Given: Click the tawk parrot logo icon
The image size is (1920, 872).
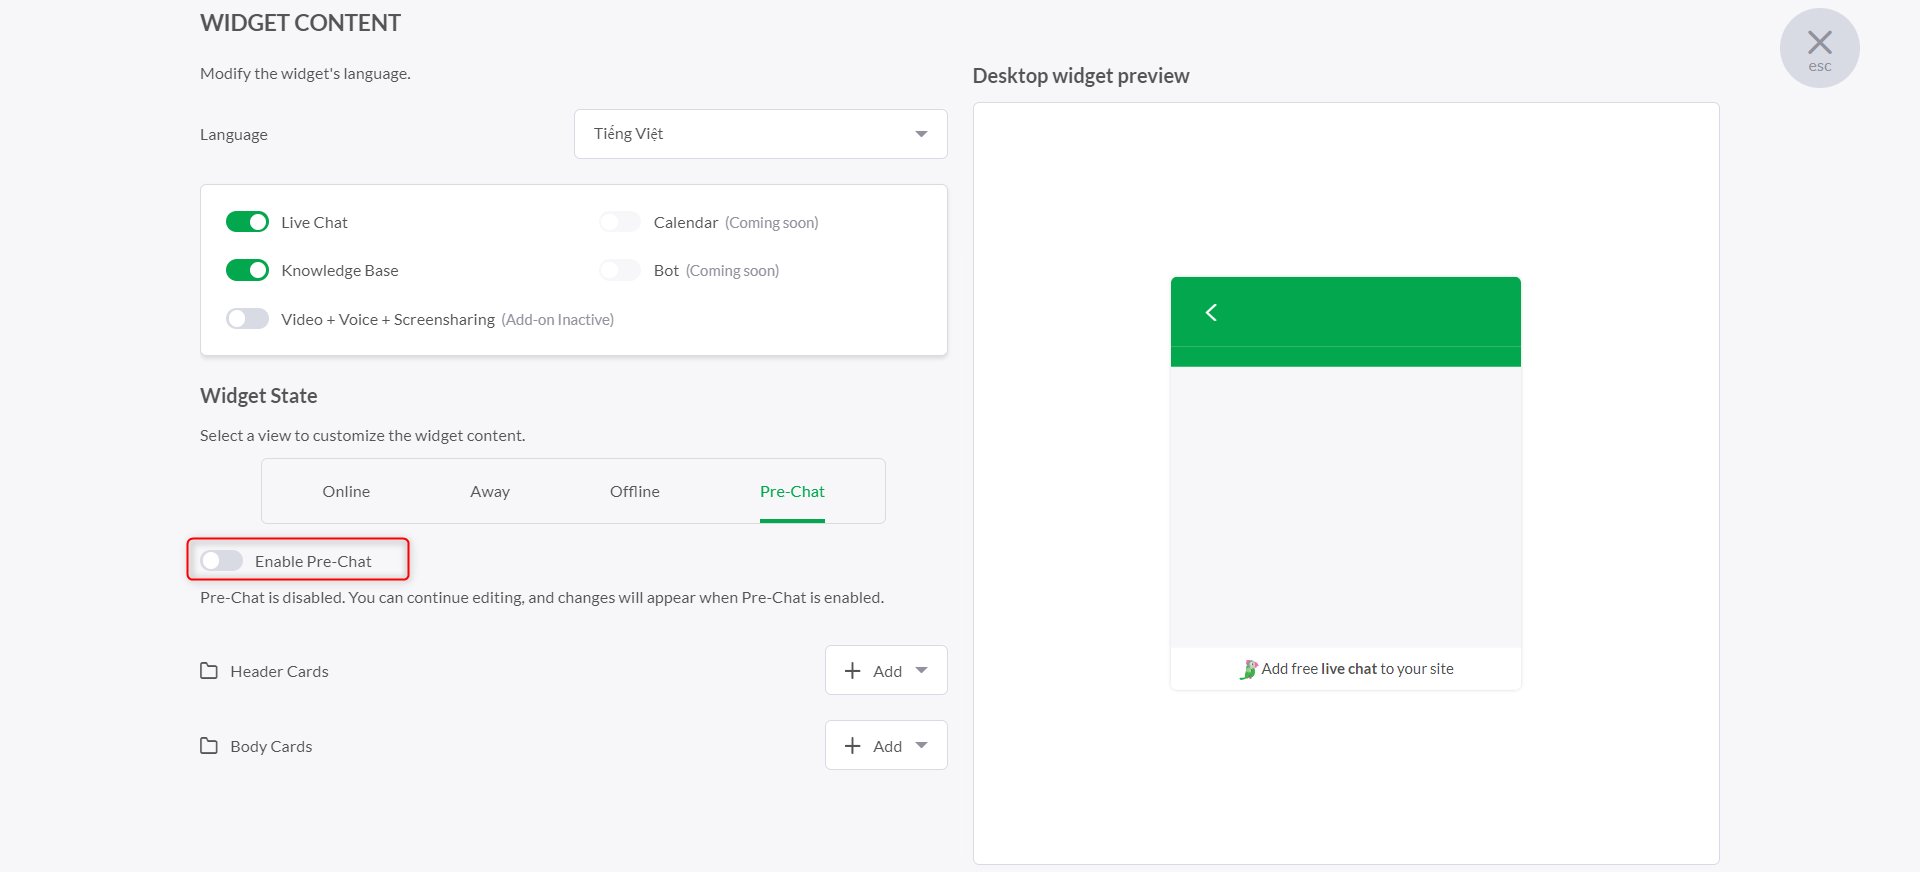Looking at the screenshot, I should coord(1248,669).
